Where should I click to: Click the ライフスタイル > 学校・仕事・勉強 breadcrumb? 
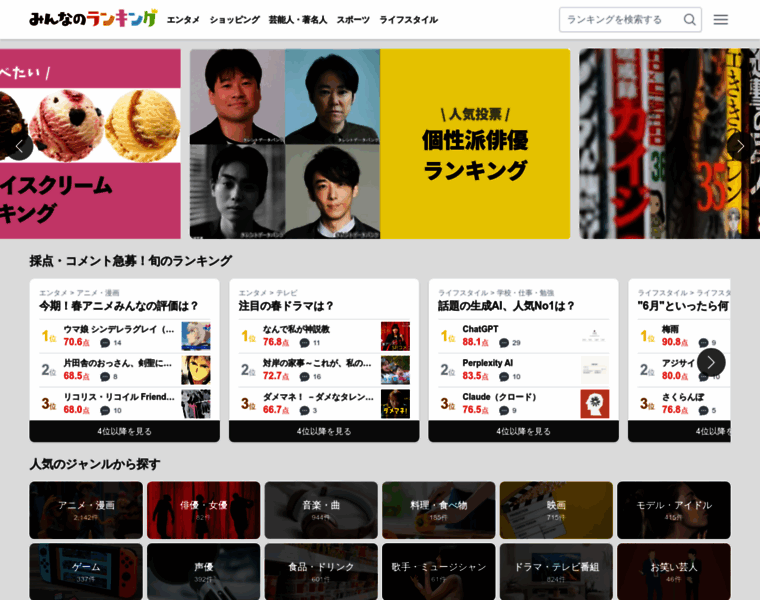point(496,293)
